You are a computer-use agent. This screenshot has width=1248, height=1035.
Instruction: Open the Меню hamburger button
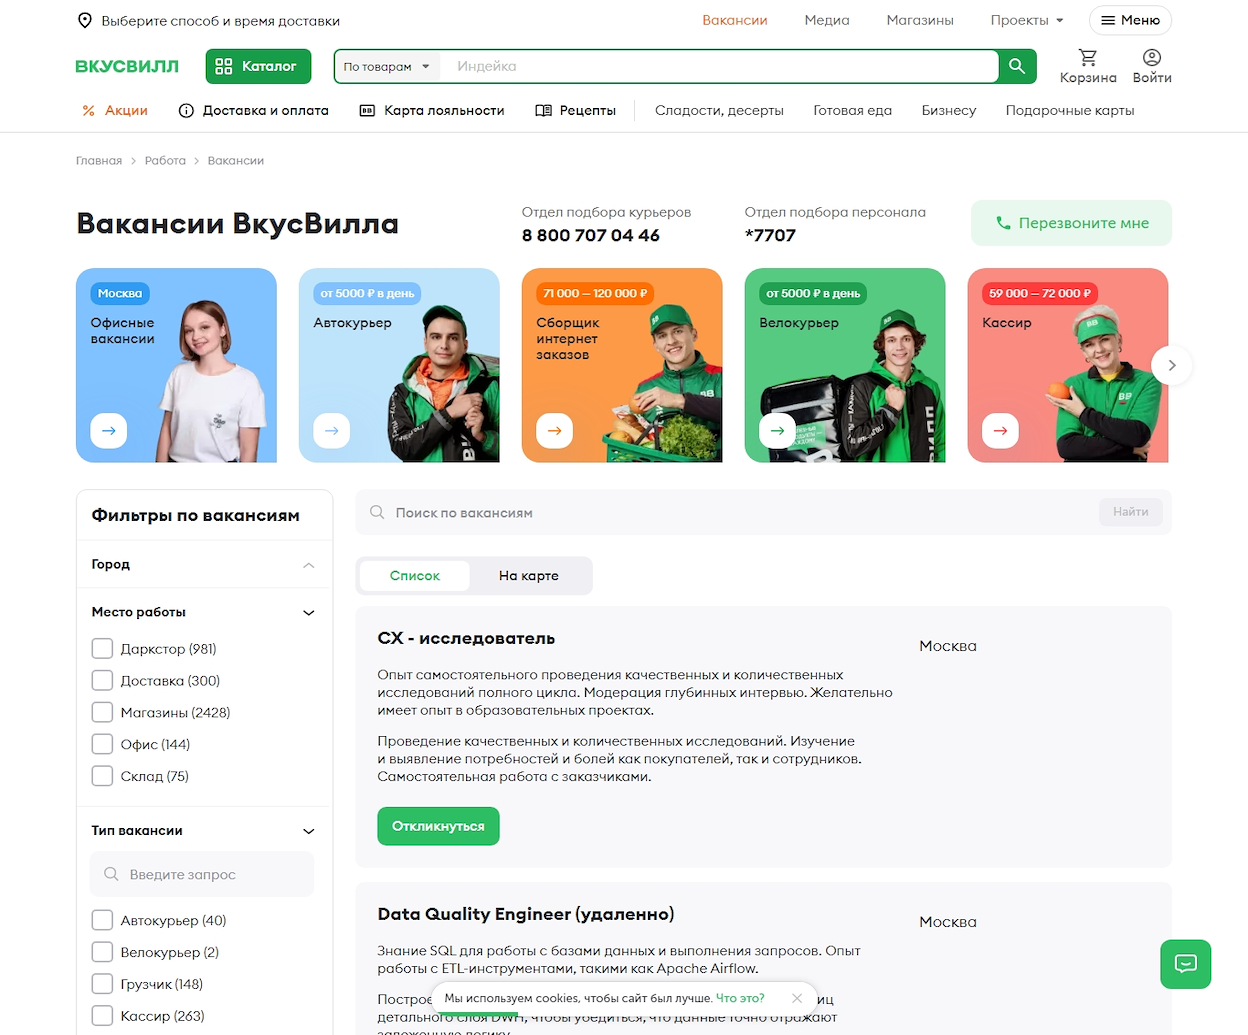[x=1130, y=20]
